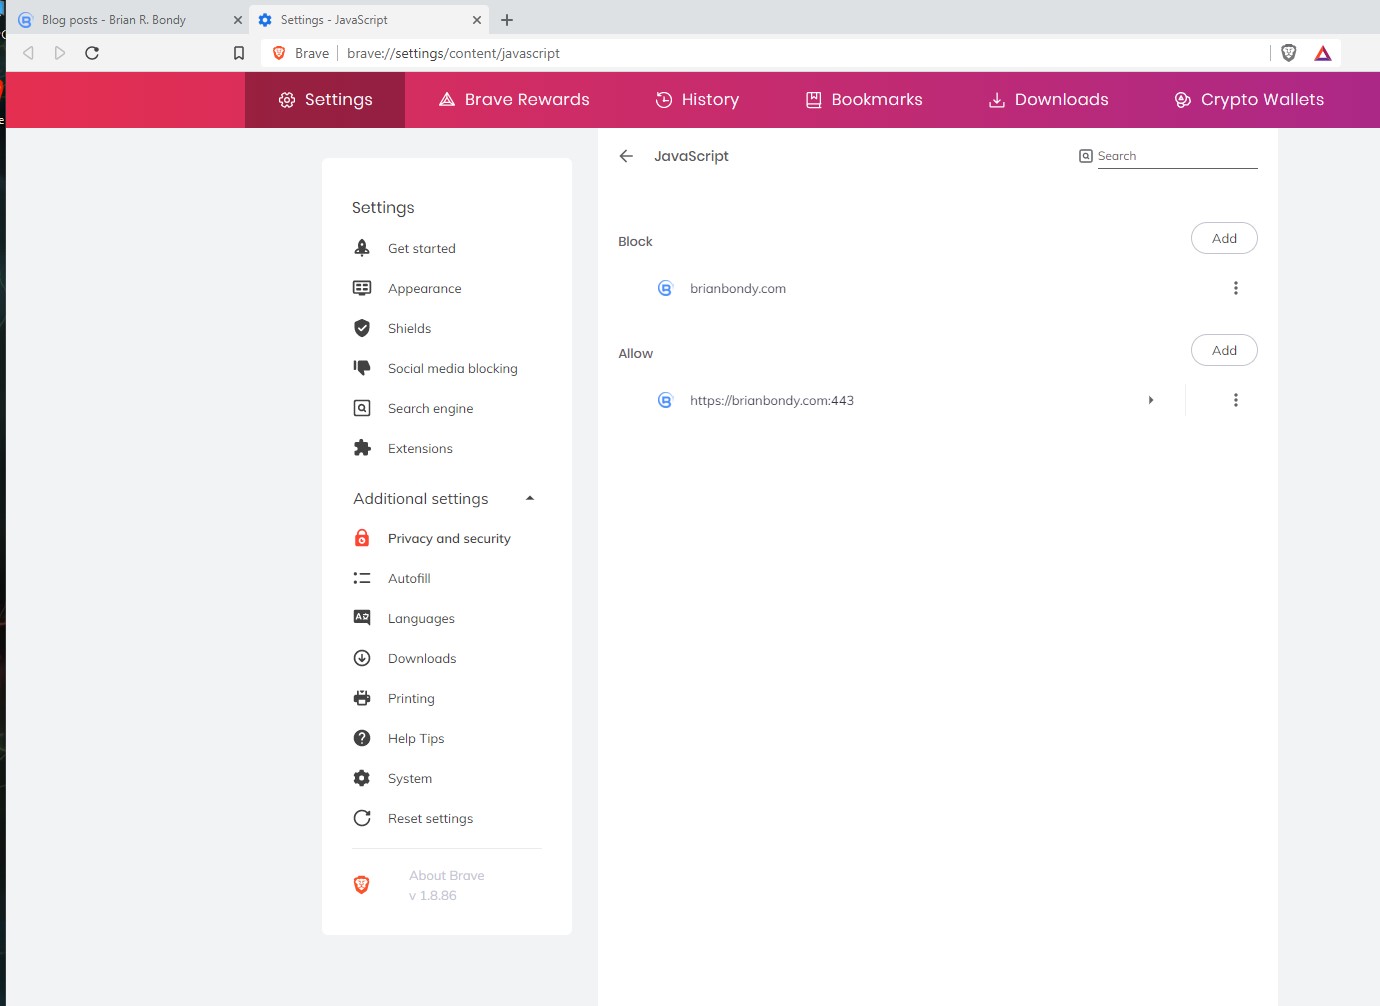Go to the Crypto Wallets tab
Screen dimensions: 1380x1006
tap(1249, 100)
